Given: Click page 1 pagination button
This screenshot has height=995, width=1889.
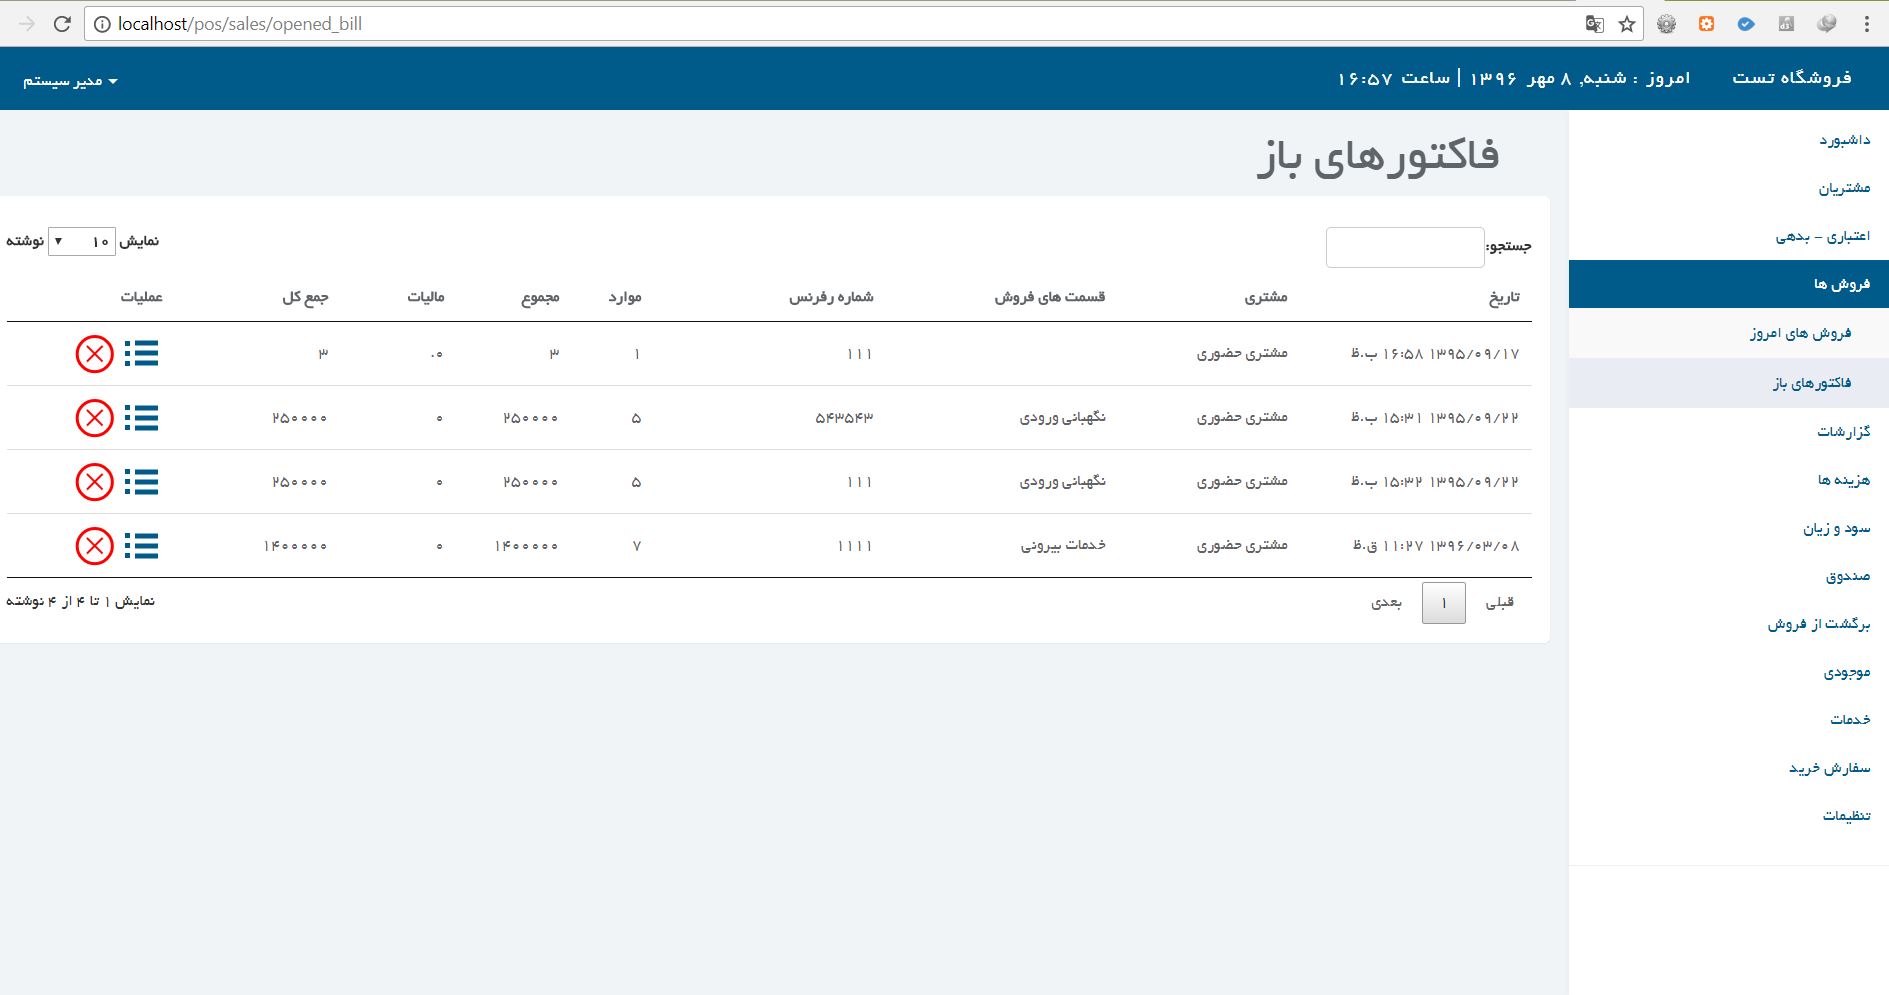Looking at the screenshot, I should (x=1443, y=603).
